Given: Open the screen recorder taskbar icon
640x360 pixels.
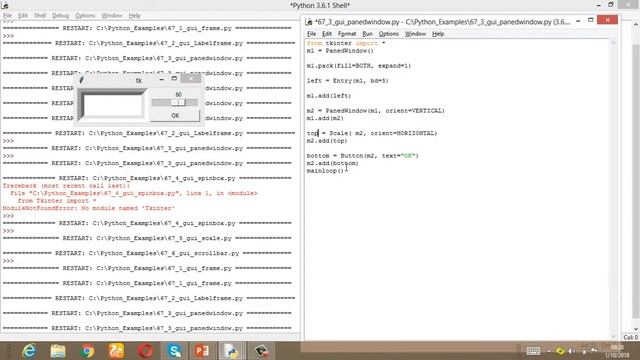Looking at the screenshot, I should pos(261,351).
